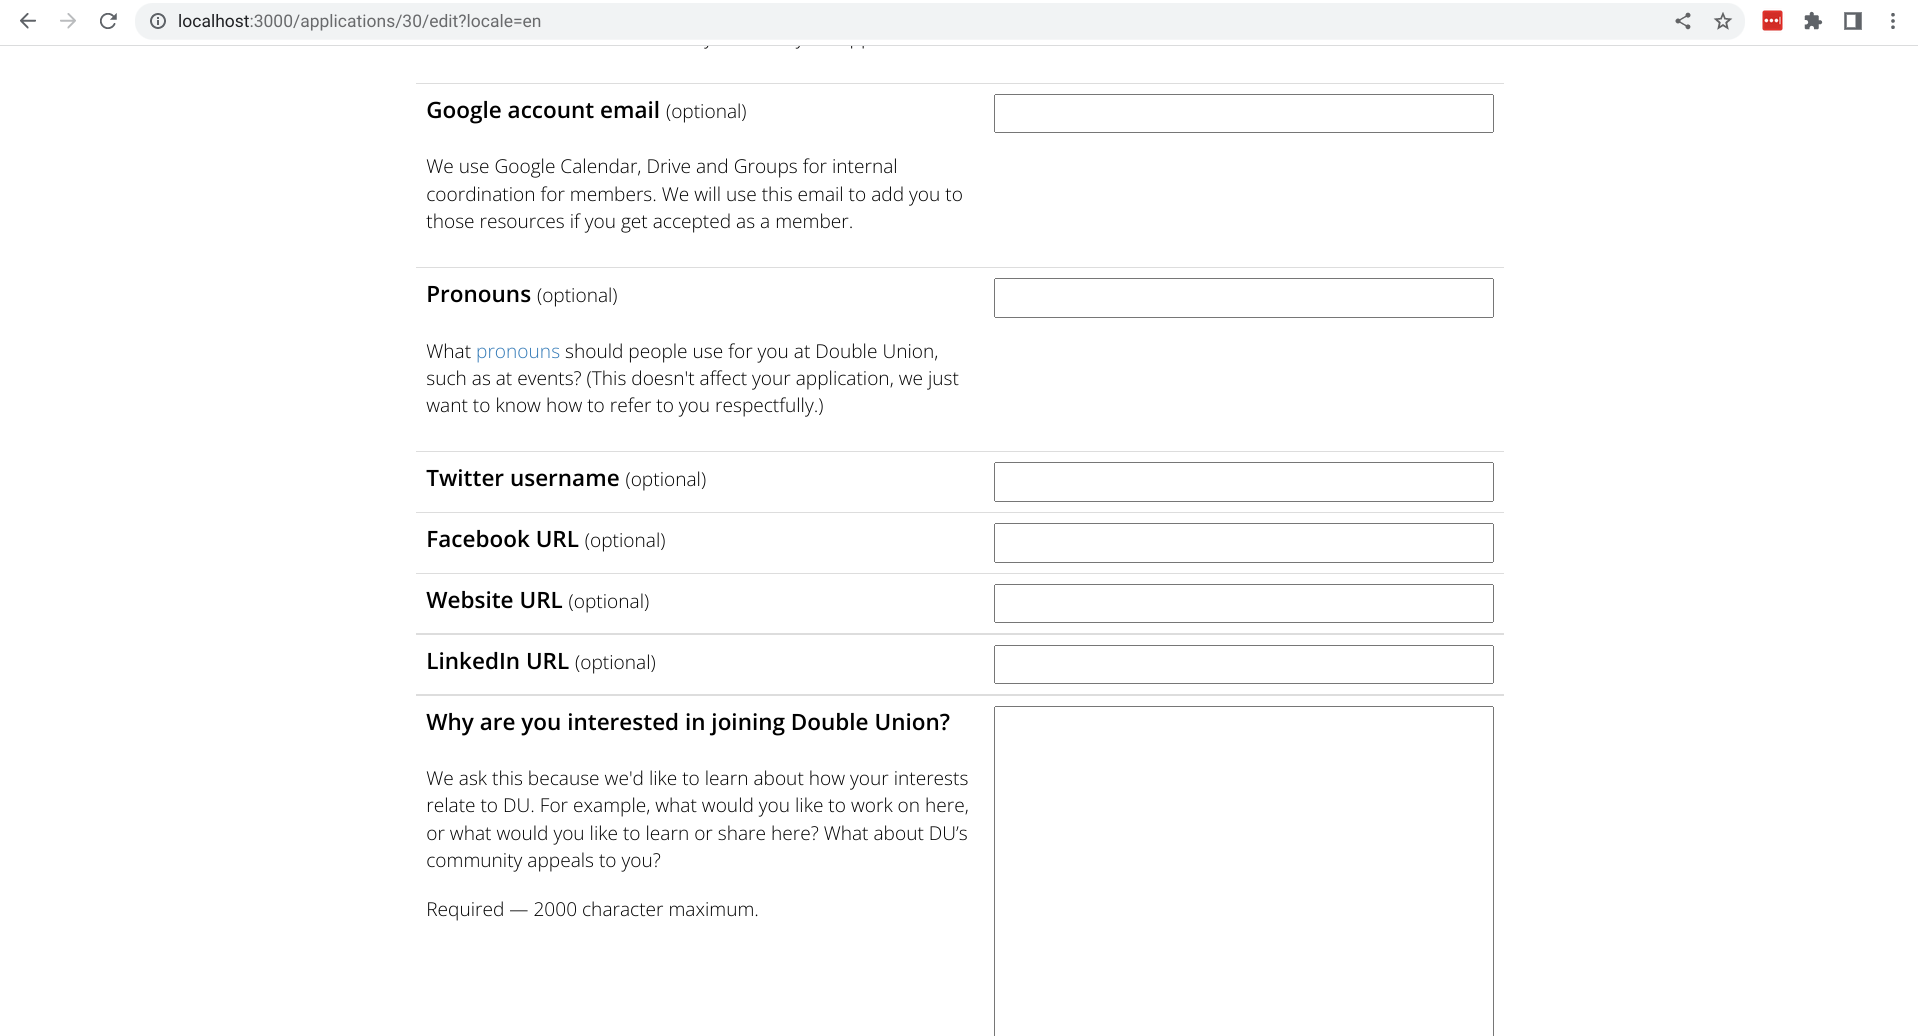Click the browser forward arrow

(68, 21)
